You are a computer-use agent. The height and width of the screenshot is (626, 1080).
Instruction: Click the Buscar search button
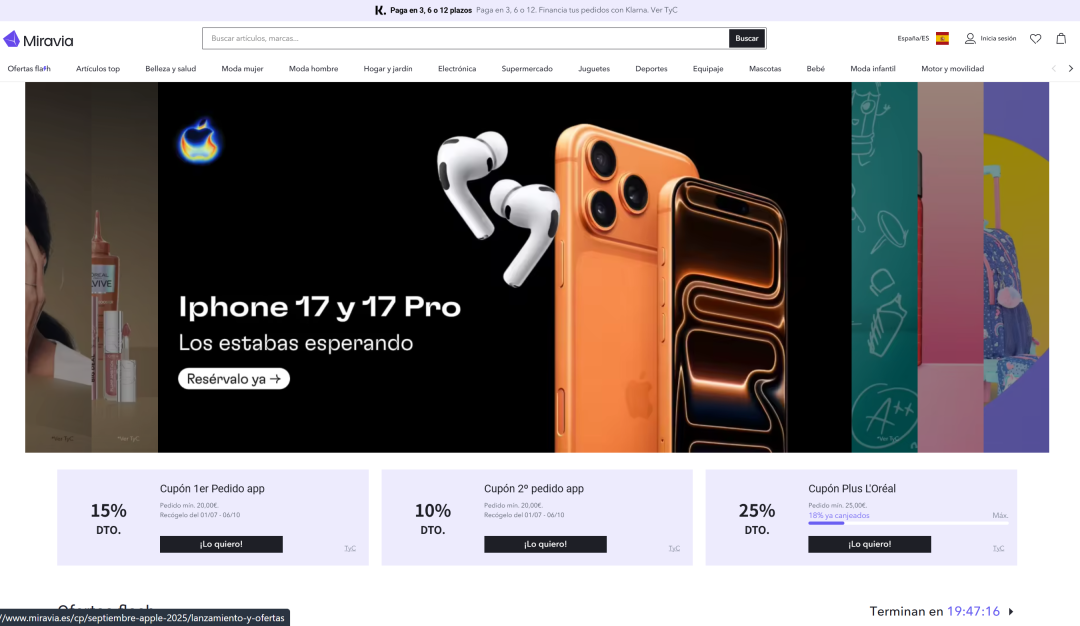[747, 39]
